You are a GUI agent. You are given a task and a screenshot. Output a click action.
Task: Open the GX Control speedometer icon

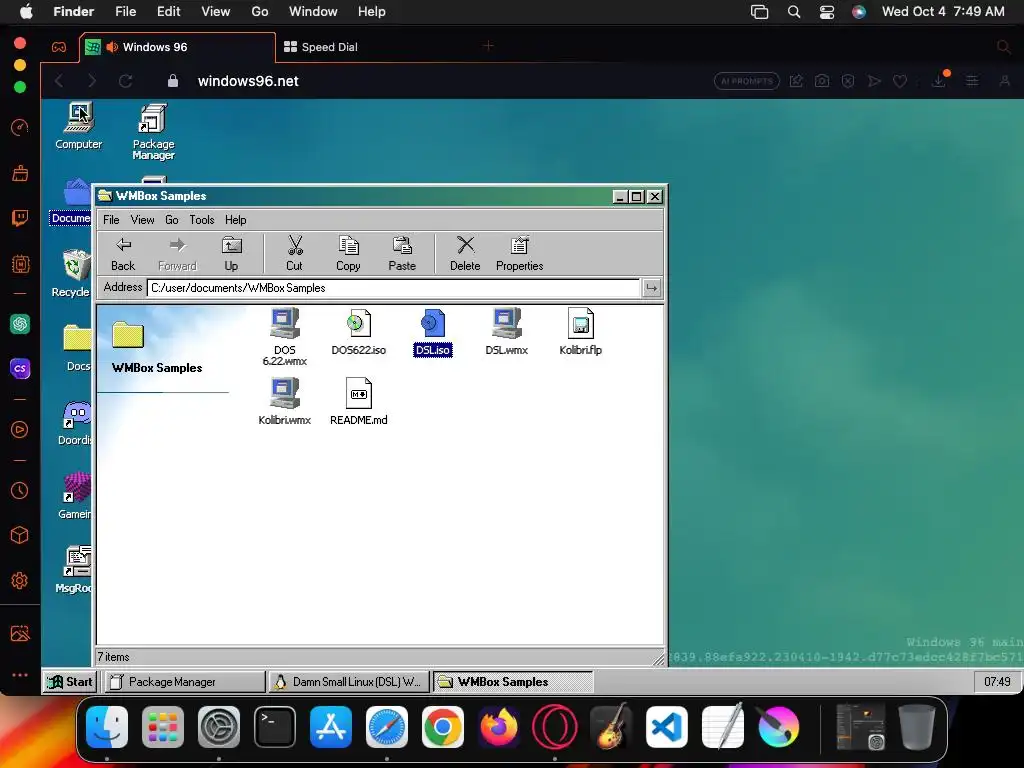pyautogui.click(x=20, y=127)
